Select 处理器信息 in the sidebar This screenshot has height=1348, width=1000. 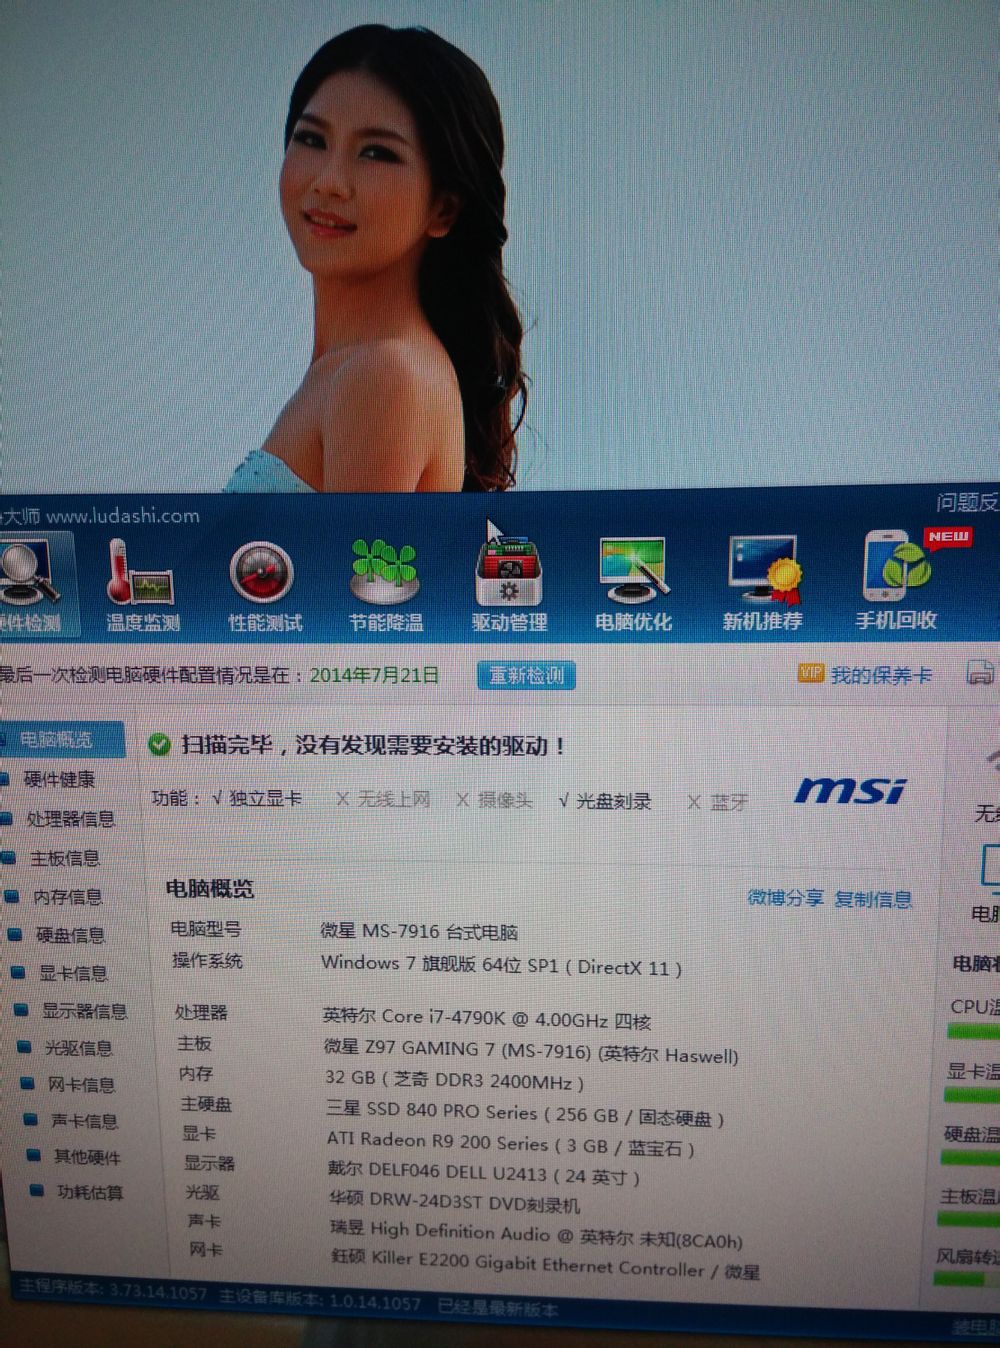coord(69,819)
